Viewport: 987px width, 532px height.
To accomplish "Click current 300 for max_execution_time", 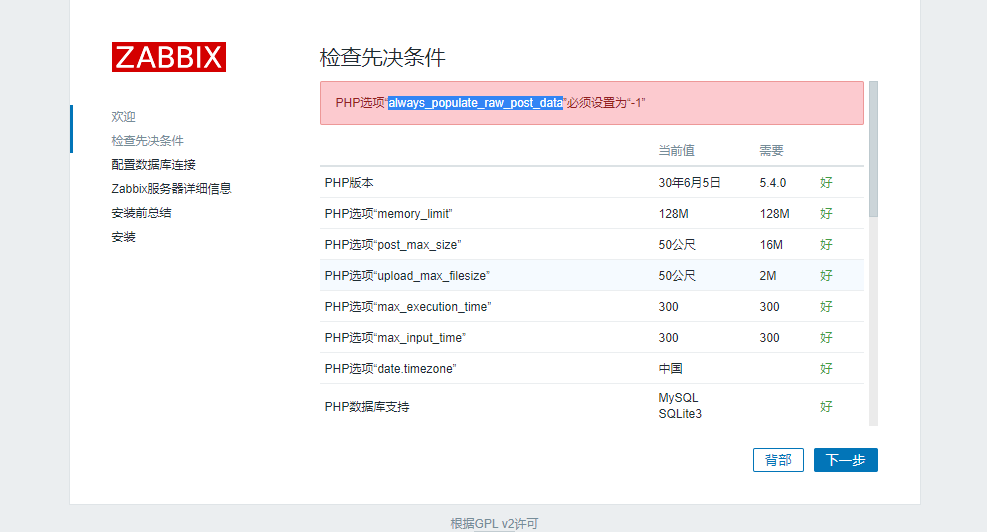I will click(x=668, y=307).
